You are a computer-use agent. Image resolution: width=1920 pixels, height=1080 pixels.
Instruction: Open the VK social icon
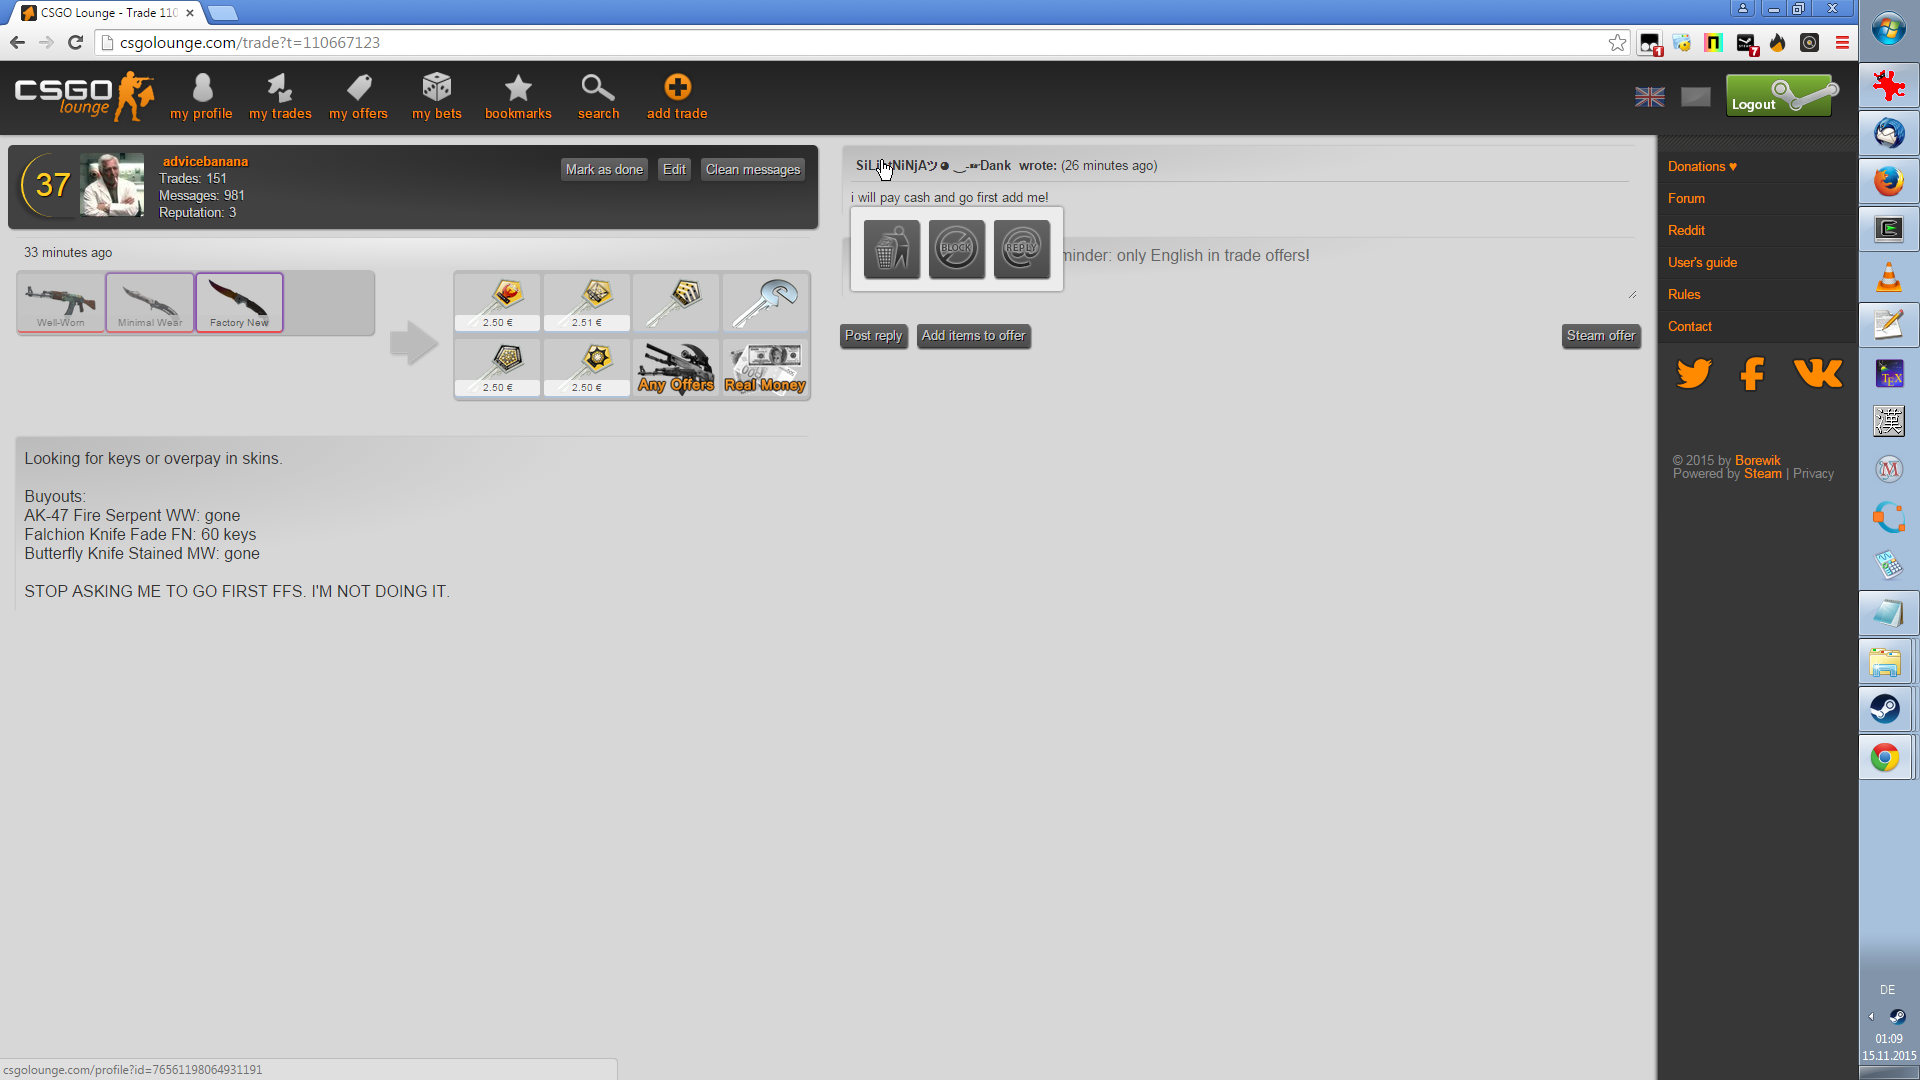tap(1817, 373)
